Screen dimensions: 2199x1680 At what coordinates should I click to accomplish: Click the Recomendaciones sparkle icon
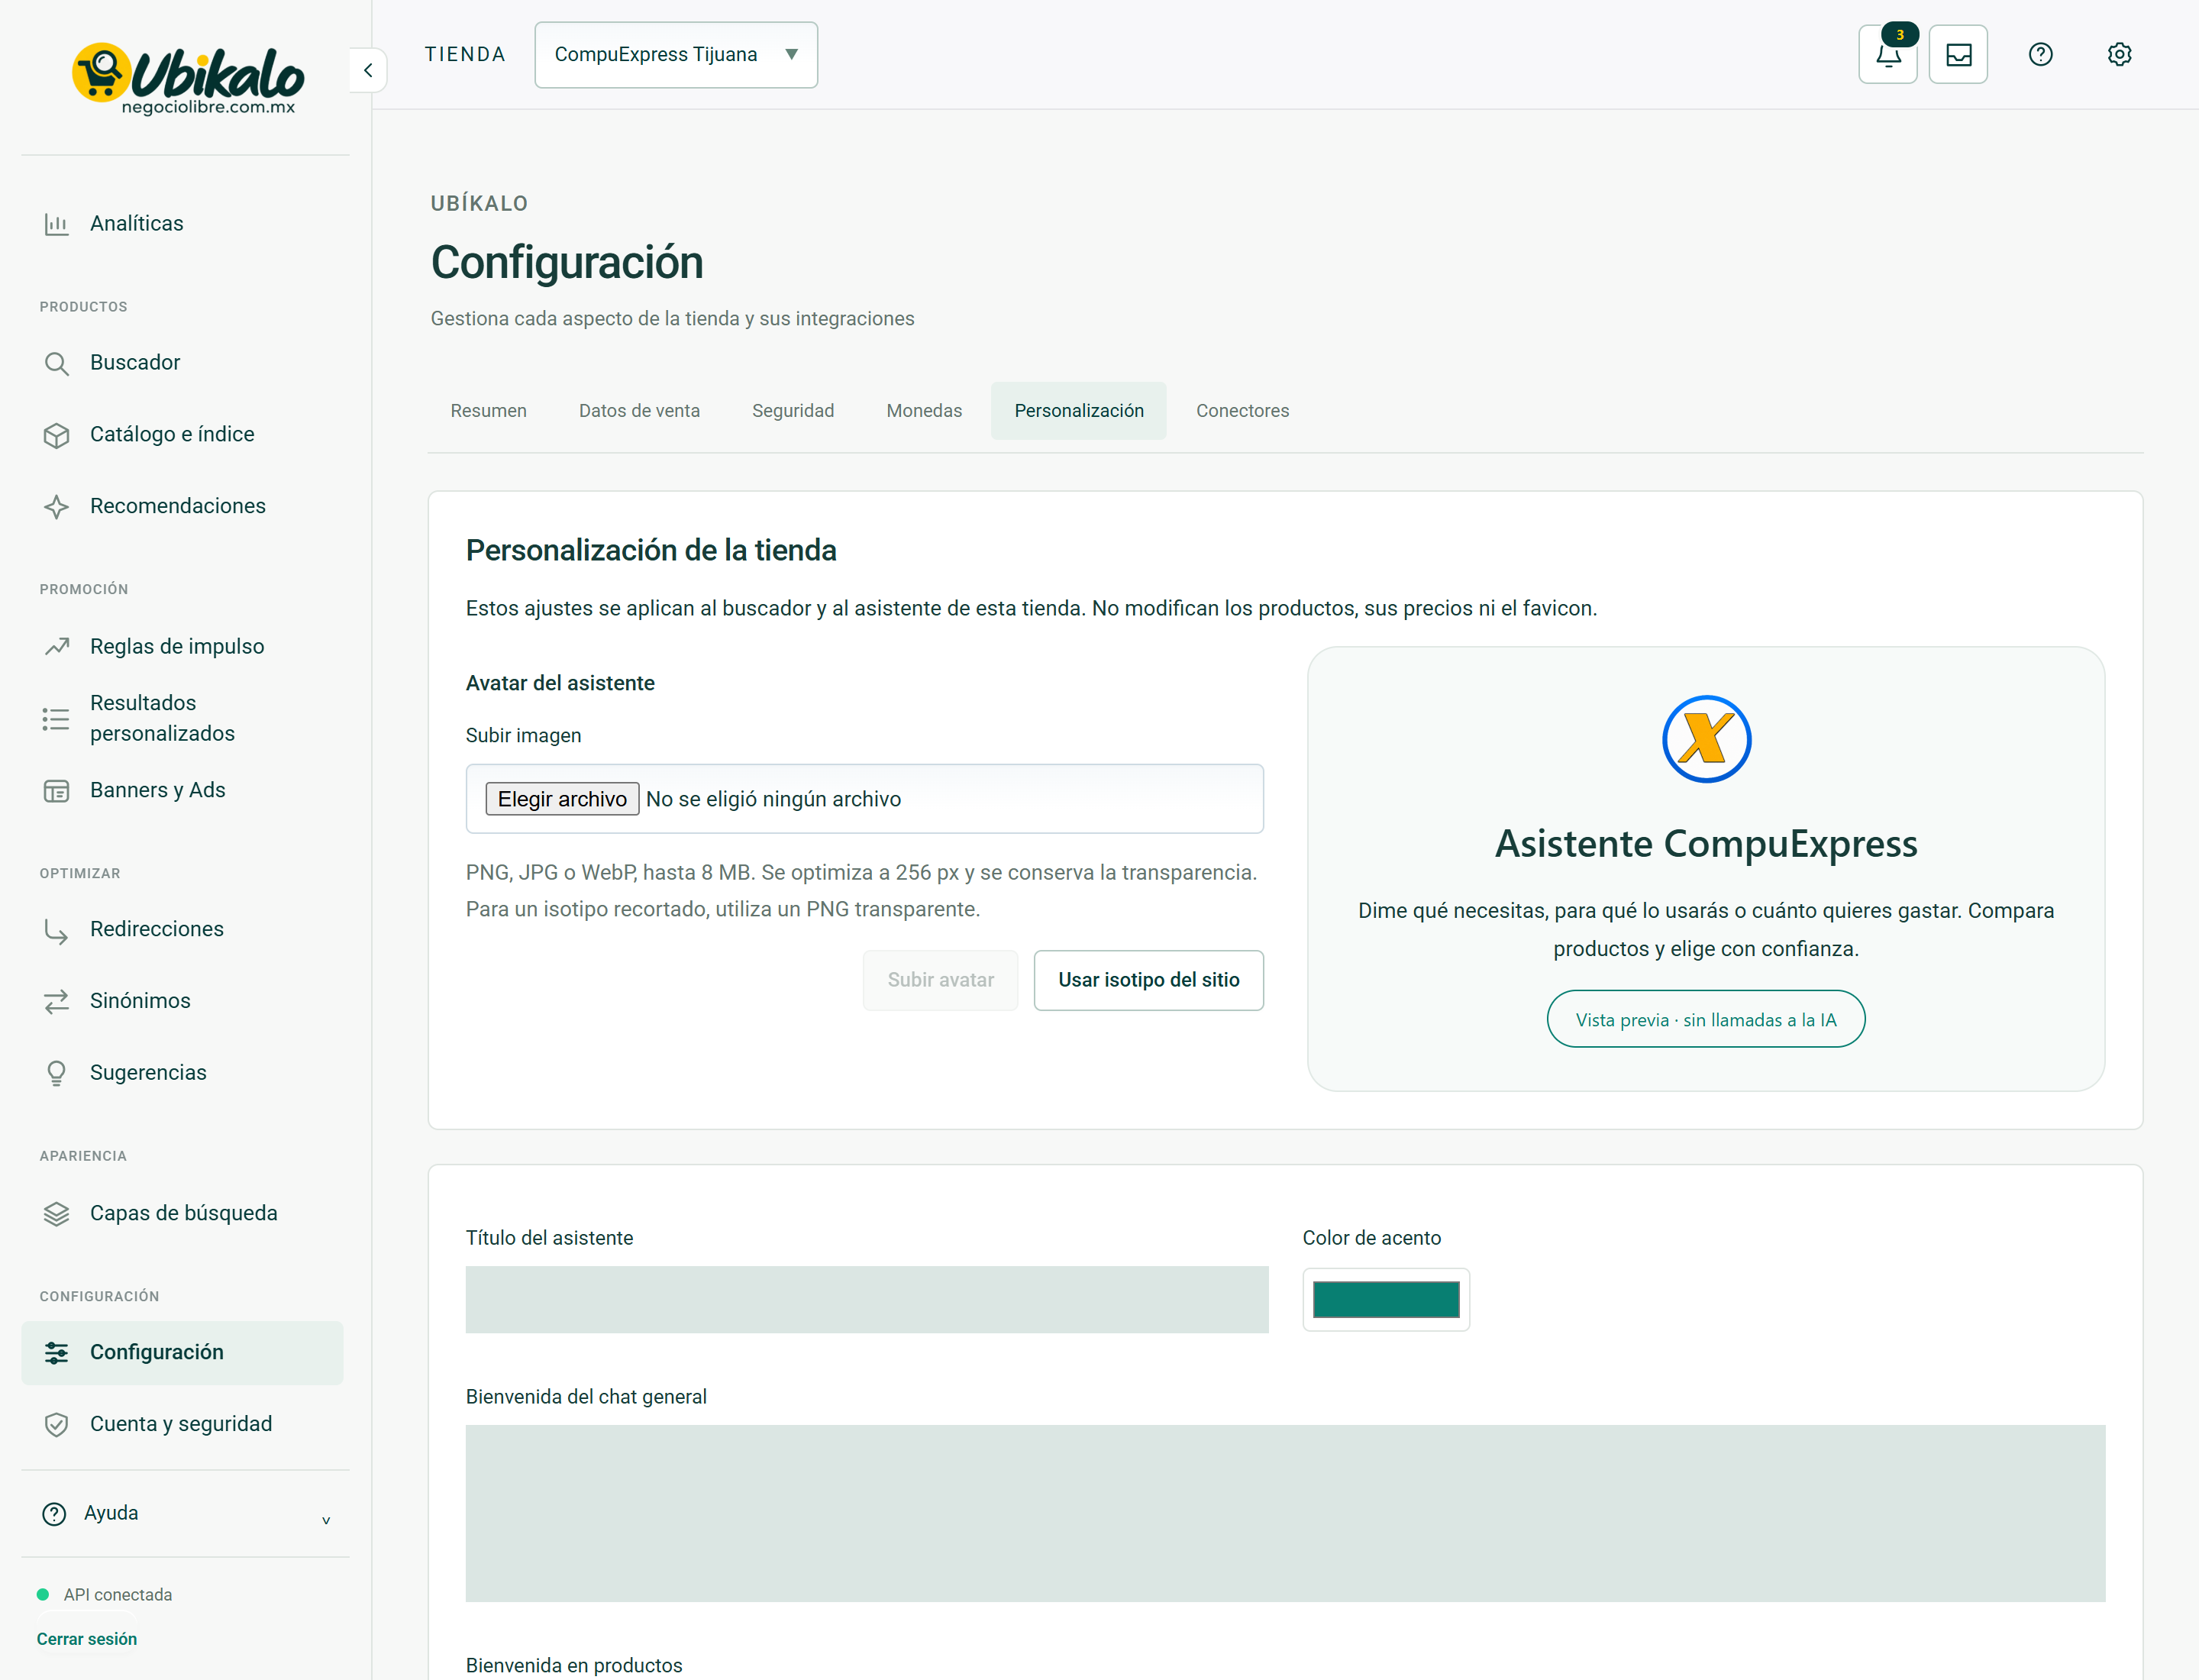click(x=56, y=507)
